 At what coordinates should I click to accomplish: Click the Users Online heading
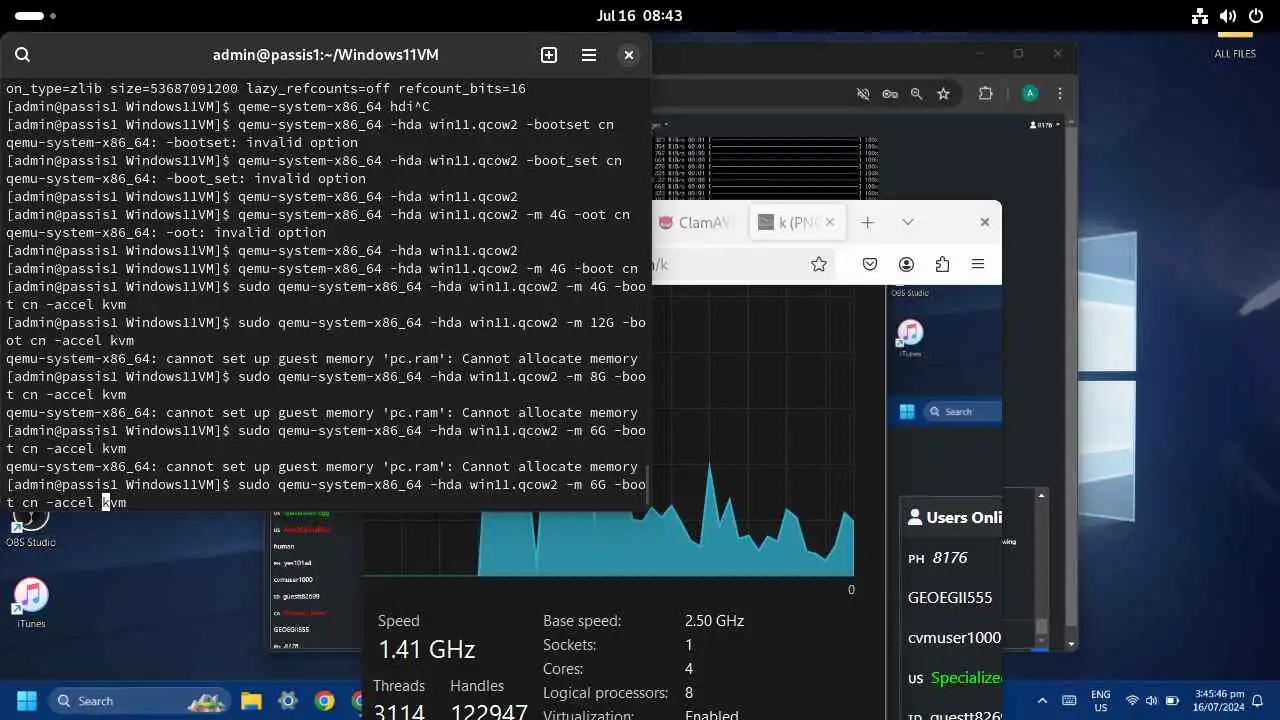pyautogui.click(x=954, y=517)
